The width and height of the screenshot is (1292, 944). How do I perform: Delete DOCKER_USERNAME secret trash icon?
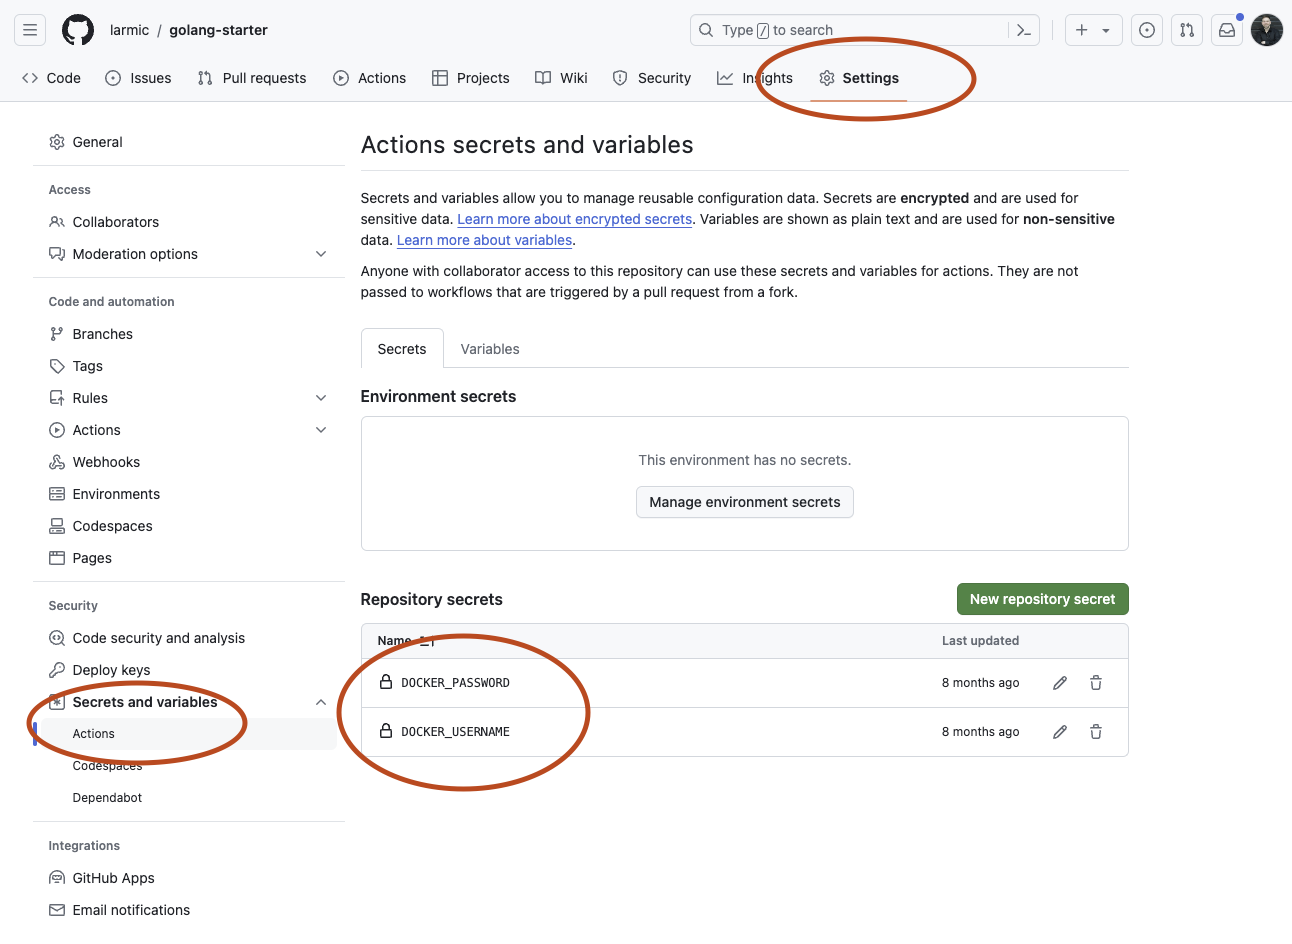tap(1096, 732)
